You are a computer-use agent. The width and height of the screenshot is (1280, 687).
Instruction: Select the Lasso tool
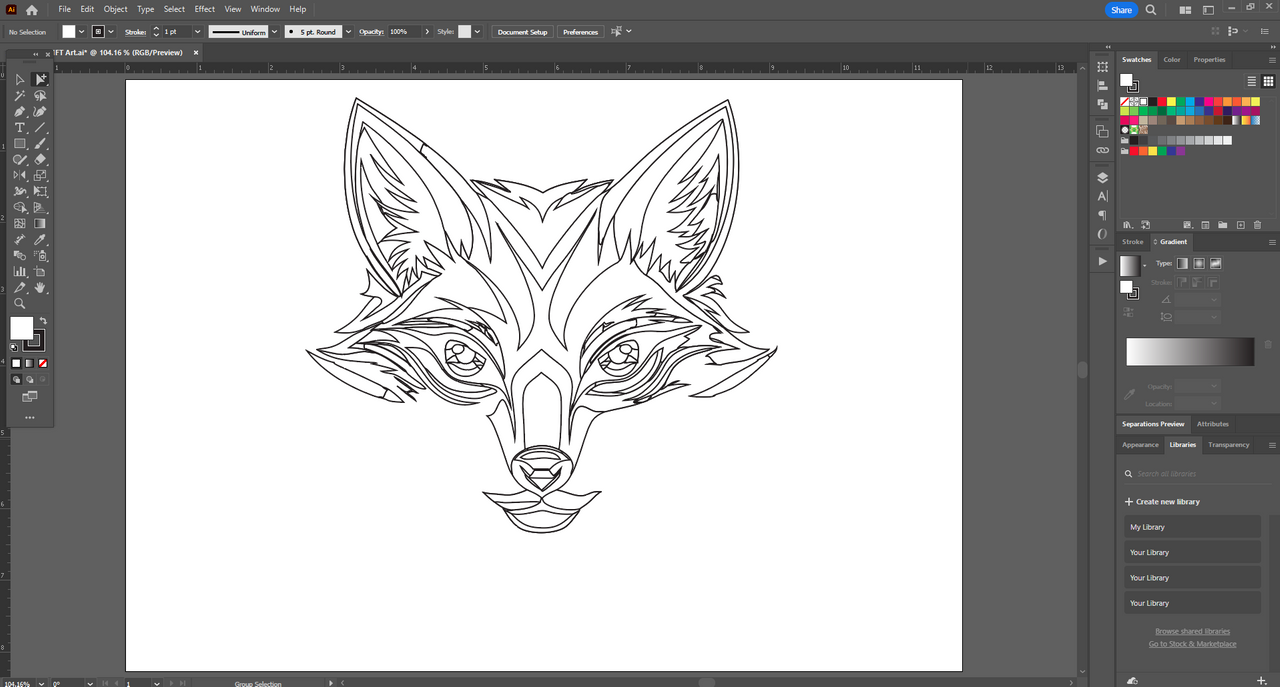click(40, 96)
